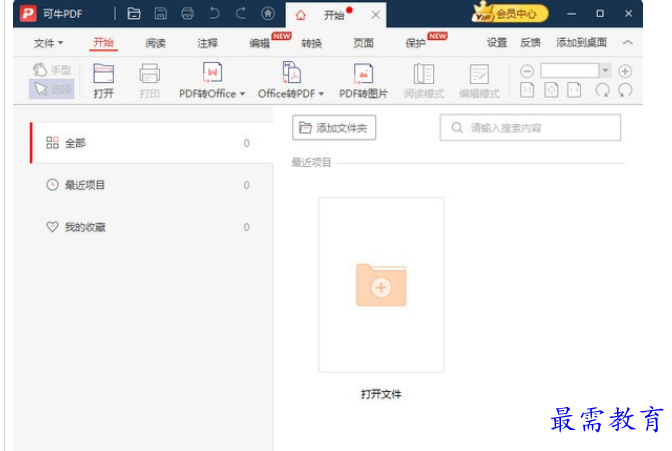Activate the Select arrow tool

pos(52,89)
